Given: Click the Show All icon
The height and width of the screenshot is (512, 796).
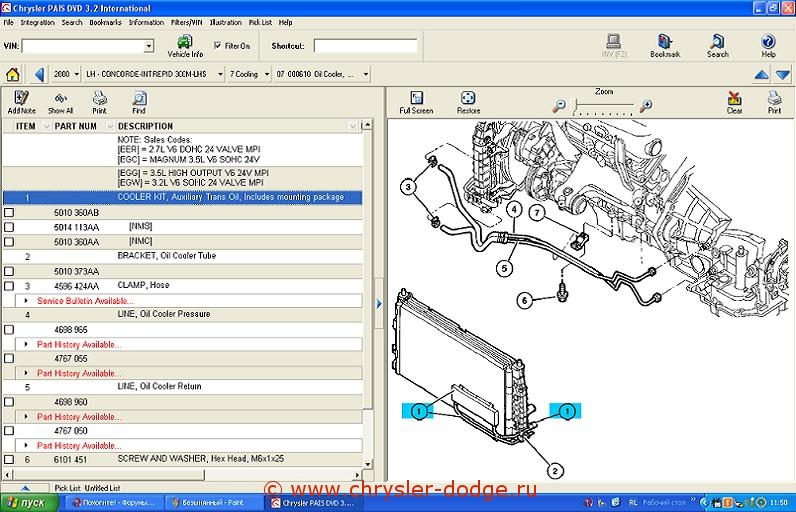Looking at the screenshot, I should coord(60,103).
